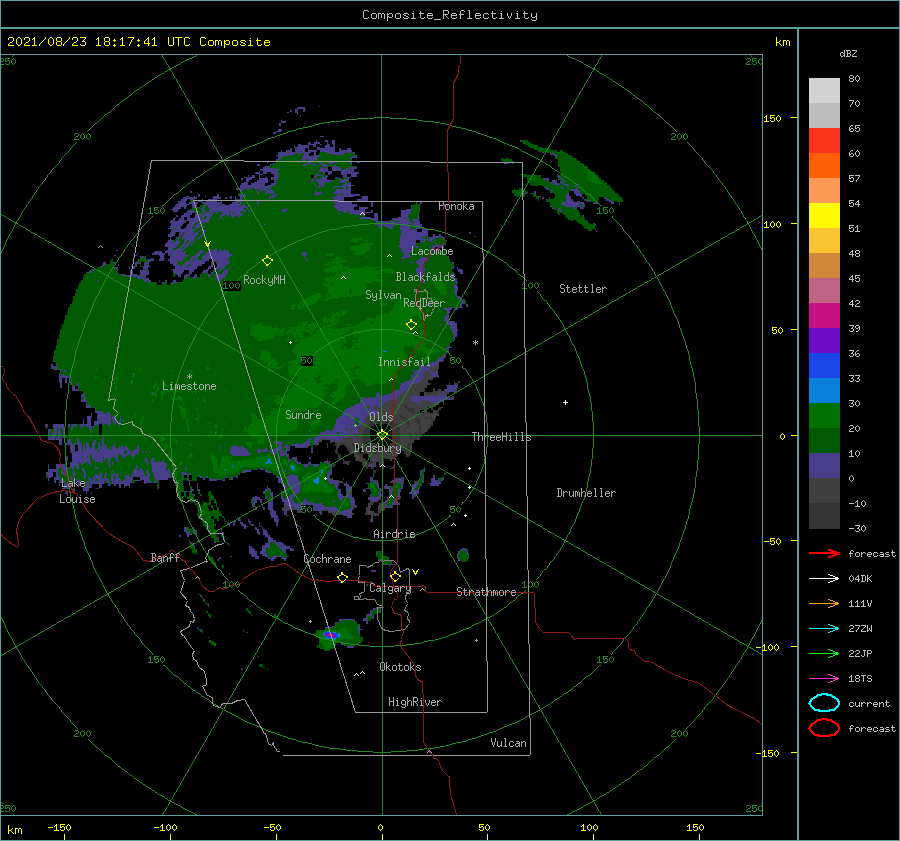Click the Vulcan label
Viewport: 900px width, 841px height.
(508, 743)
